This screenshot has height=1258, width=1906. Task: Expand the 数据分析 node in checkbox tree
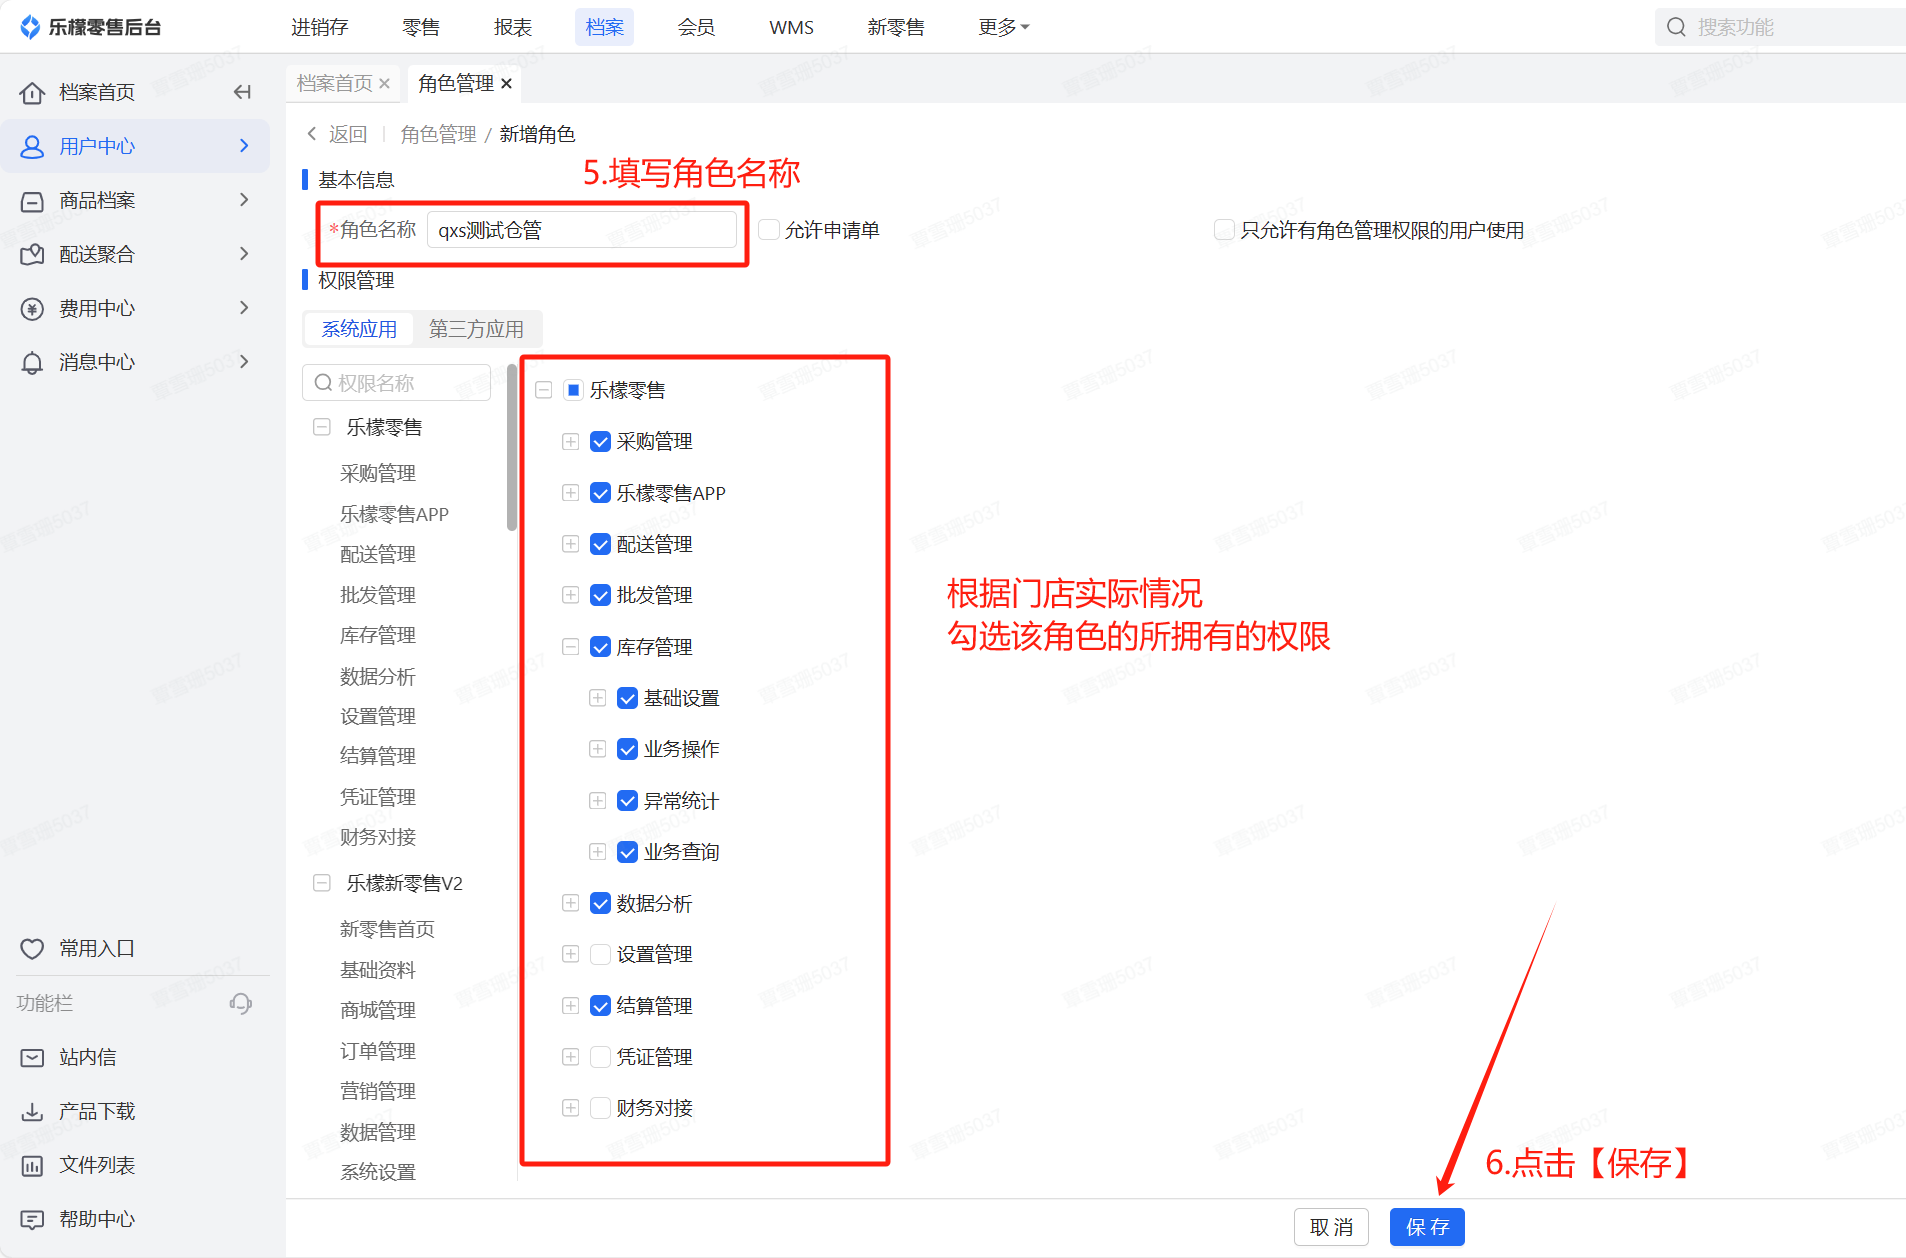coord(570,903)
